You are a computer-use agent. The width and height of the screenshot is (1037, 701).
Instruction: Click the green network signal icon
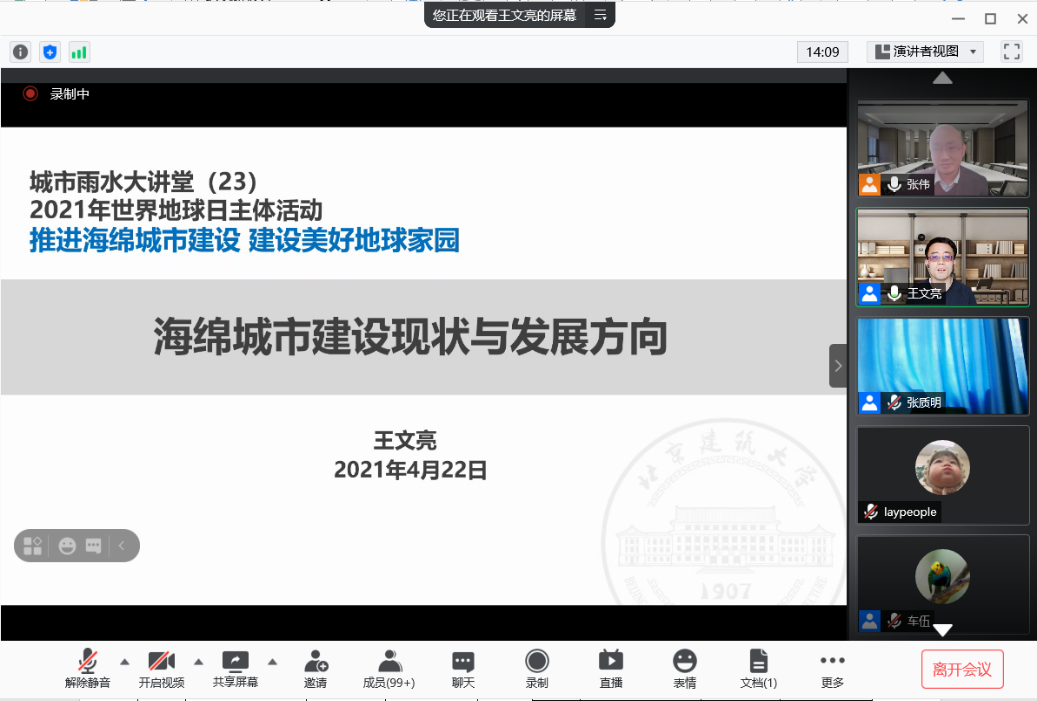[78, 52]
